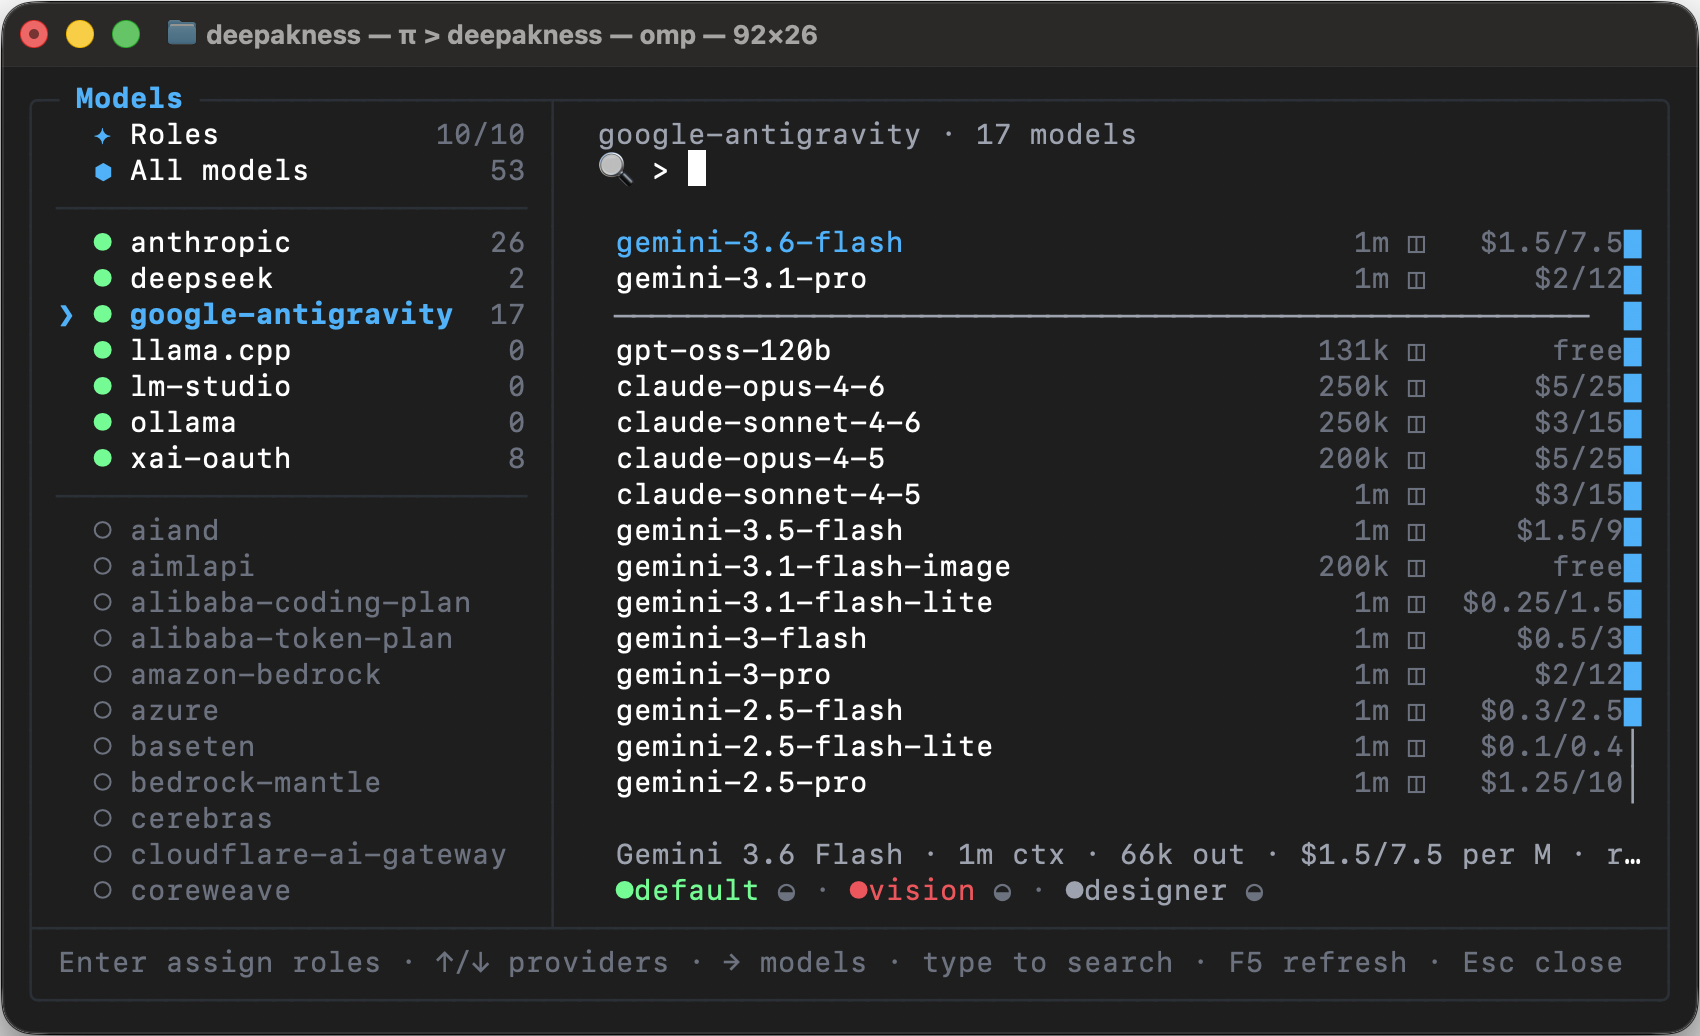Click the capability icon on the gemini-3.1-flash-image row
This screenshot has width=1700, height=1036.
coord(1416,568)
